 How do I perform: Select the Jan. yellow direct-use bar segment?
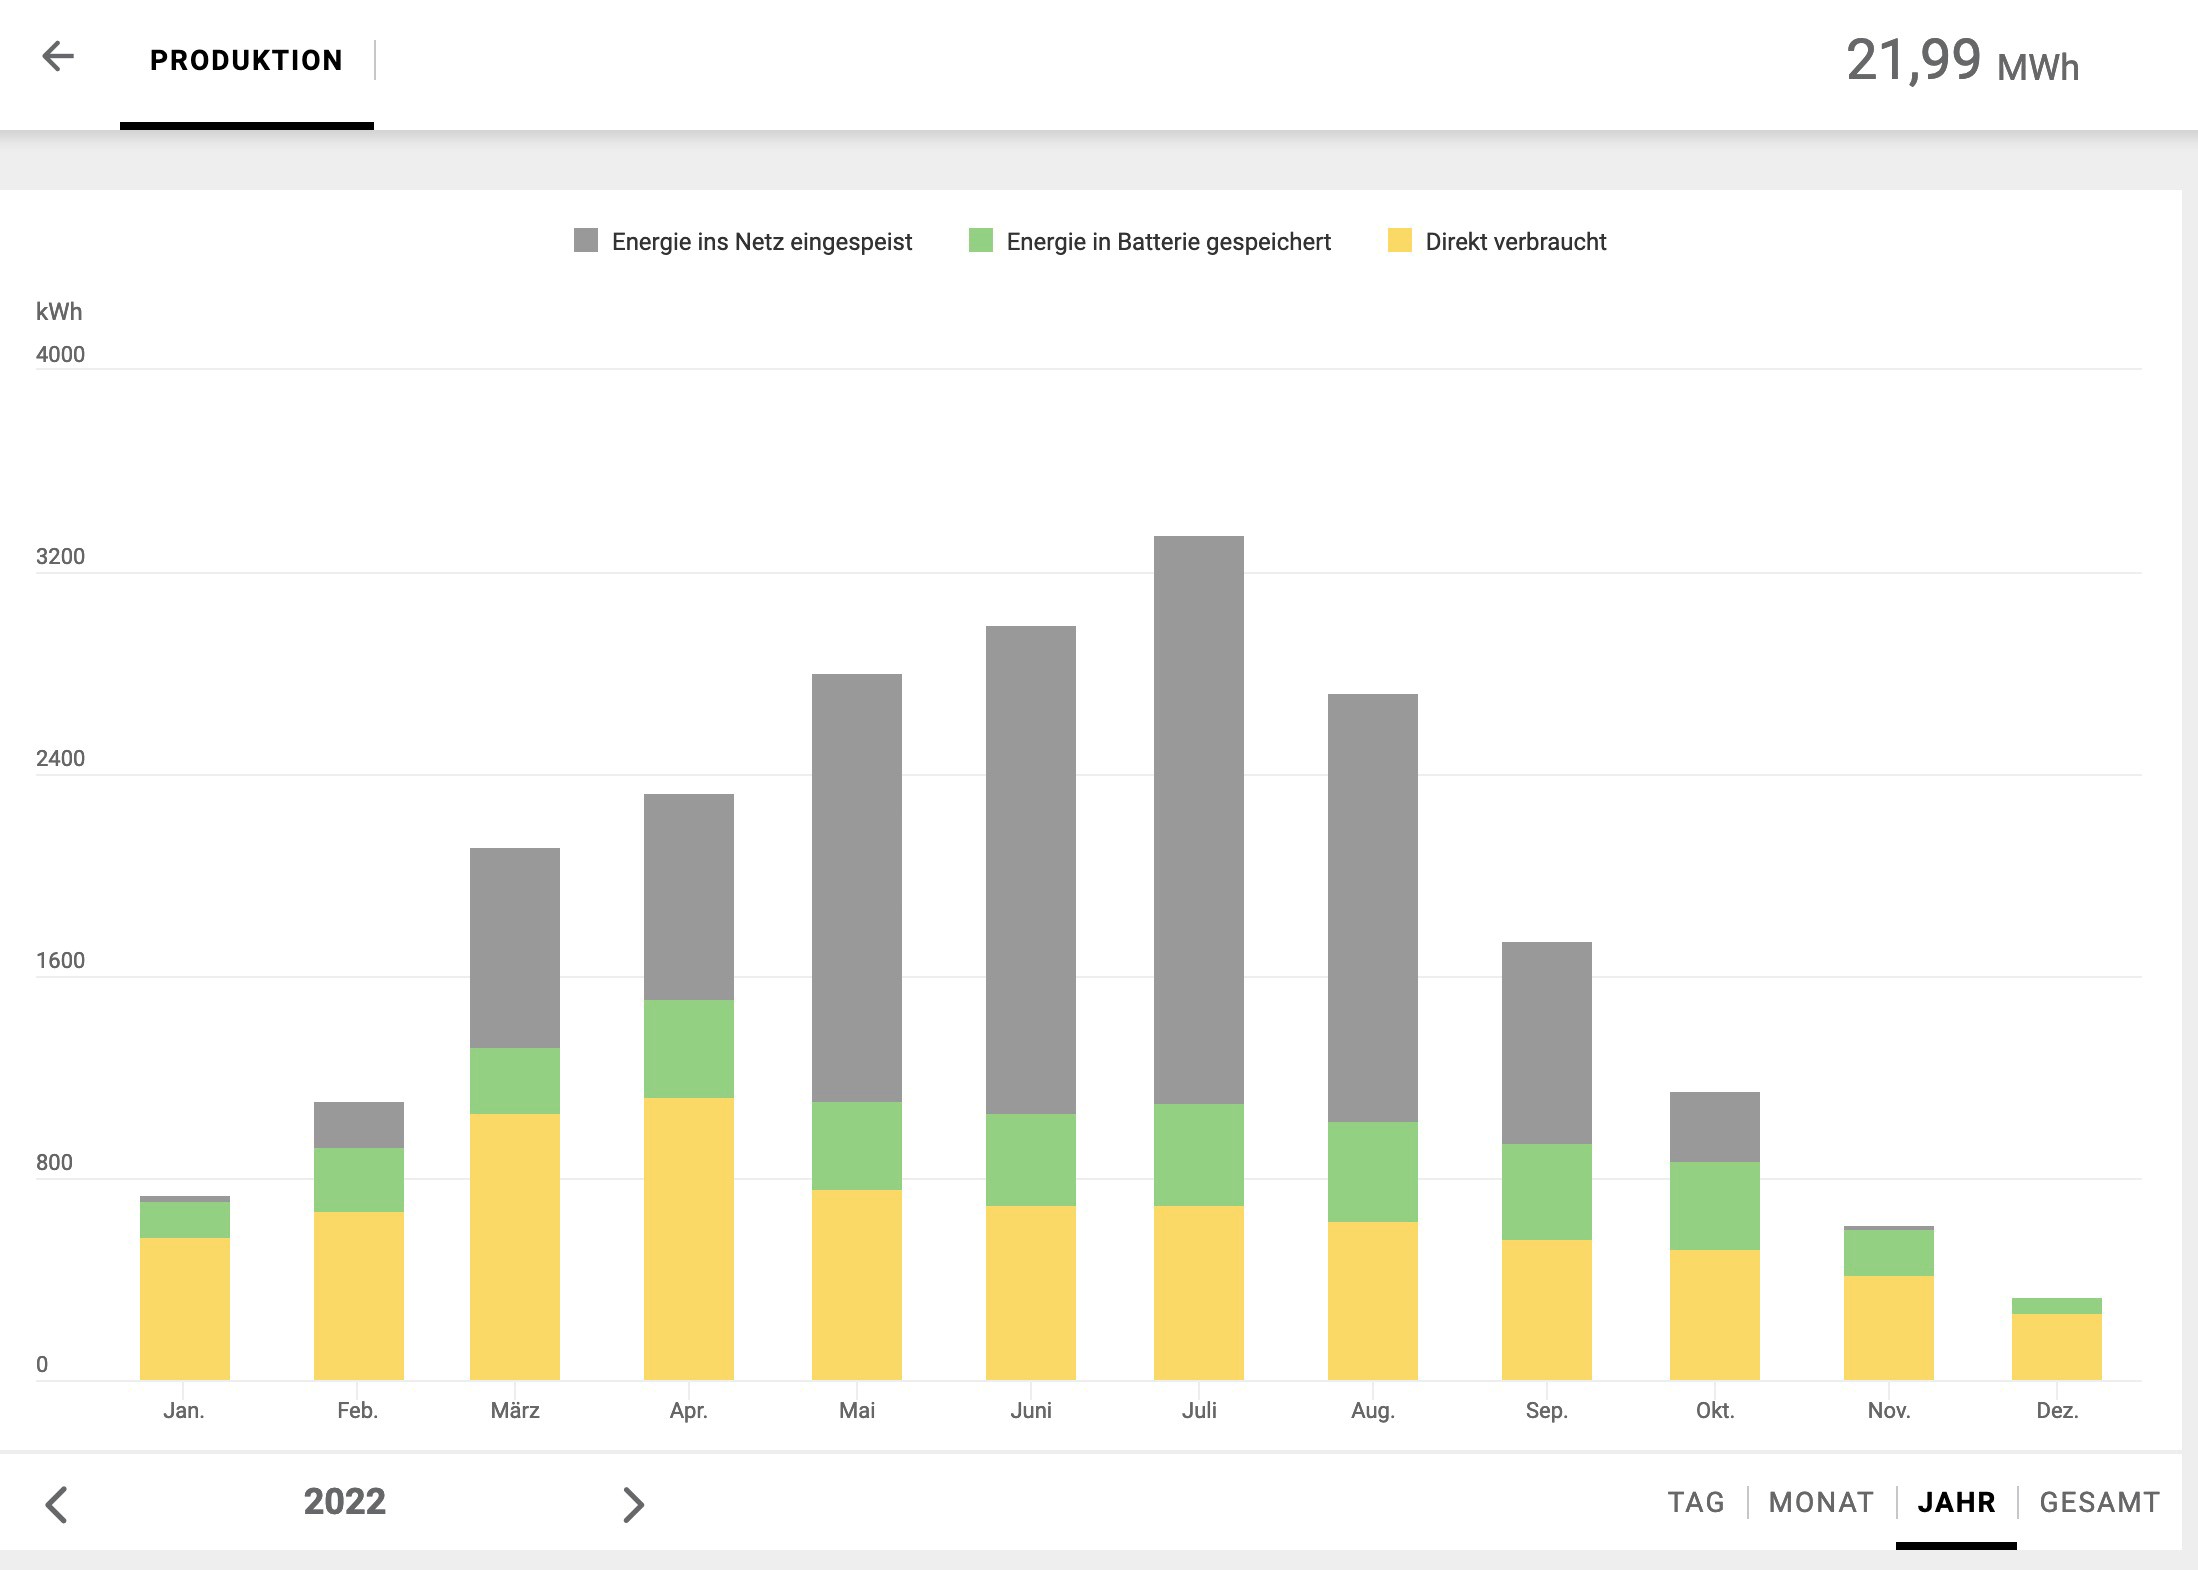tap(185, 1309)
